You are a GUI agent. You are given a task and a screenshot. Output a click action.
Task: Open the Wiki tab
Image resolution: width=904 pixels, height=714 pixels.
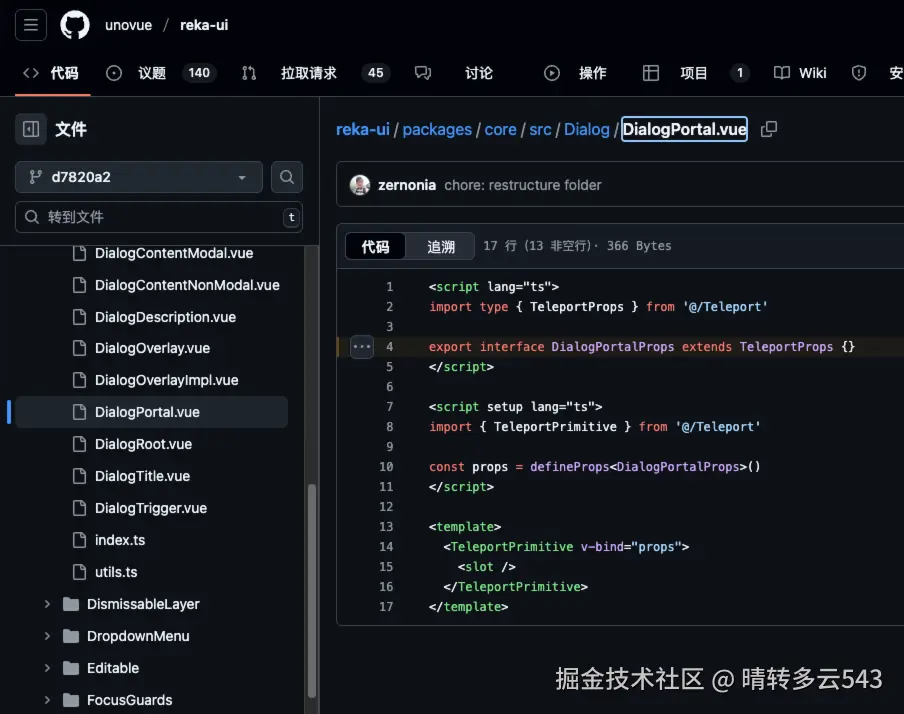[x=800, y=73]
